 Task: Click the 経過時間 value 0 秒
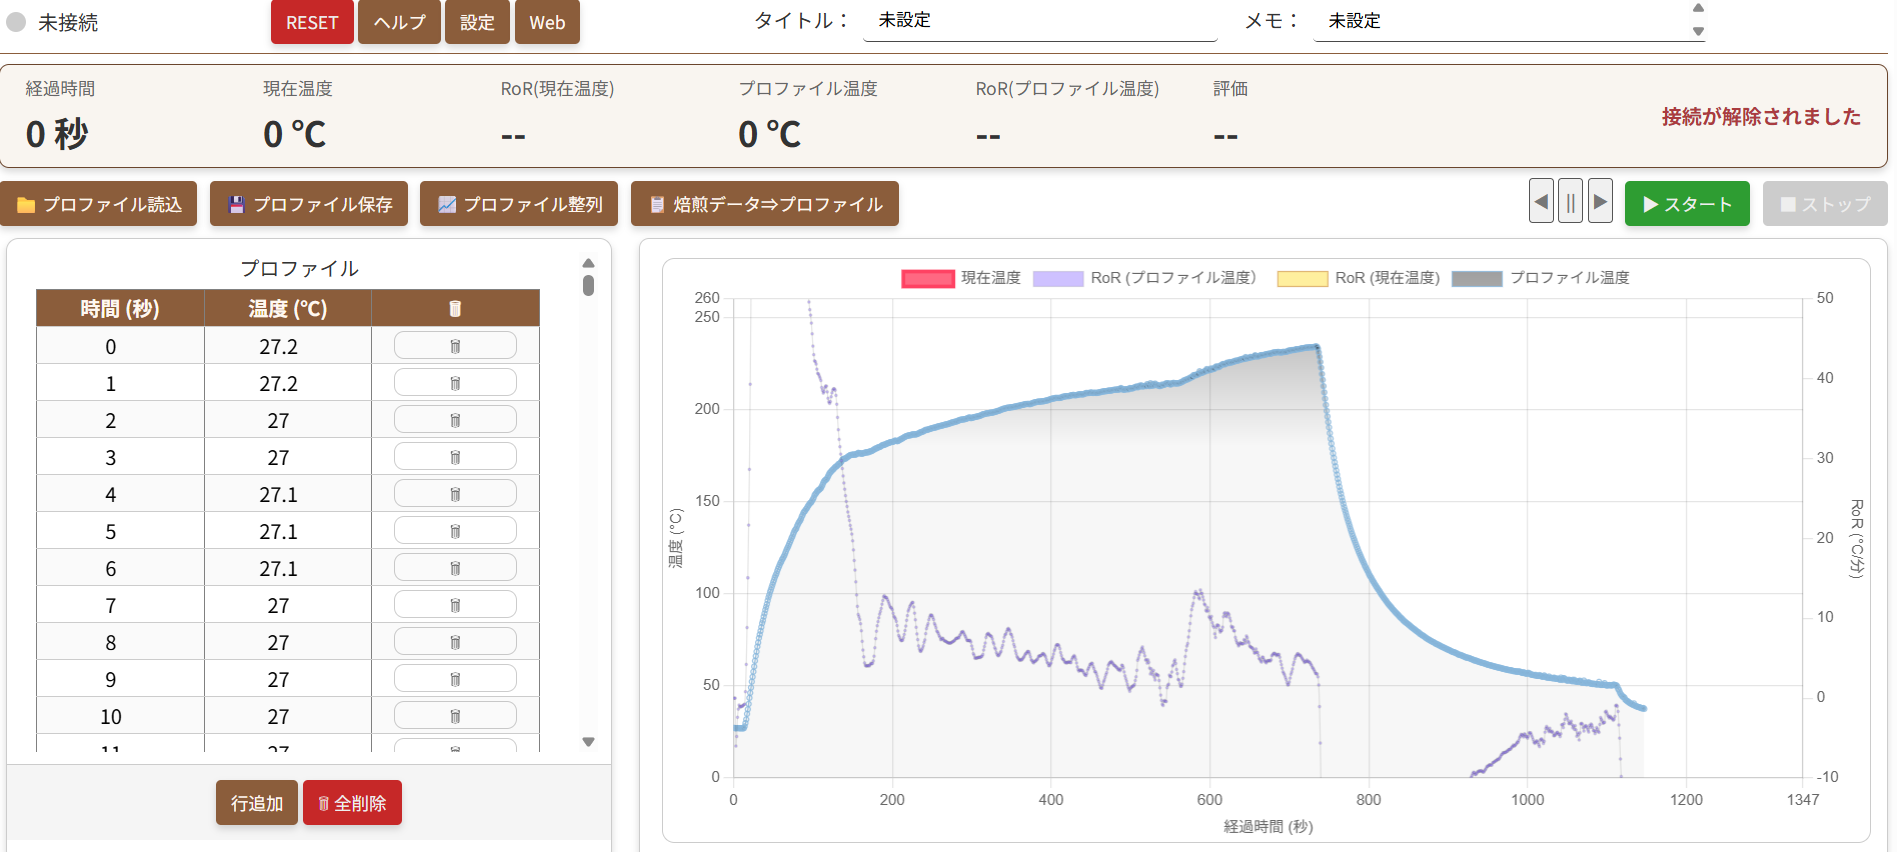[57, 134]
